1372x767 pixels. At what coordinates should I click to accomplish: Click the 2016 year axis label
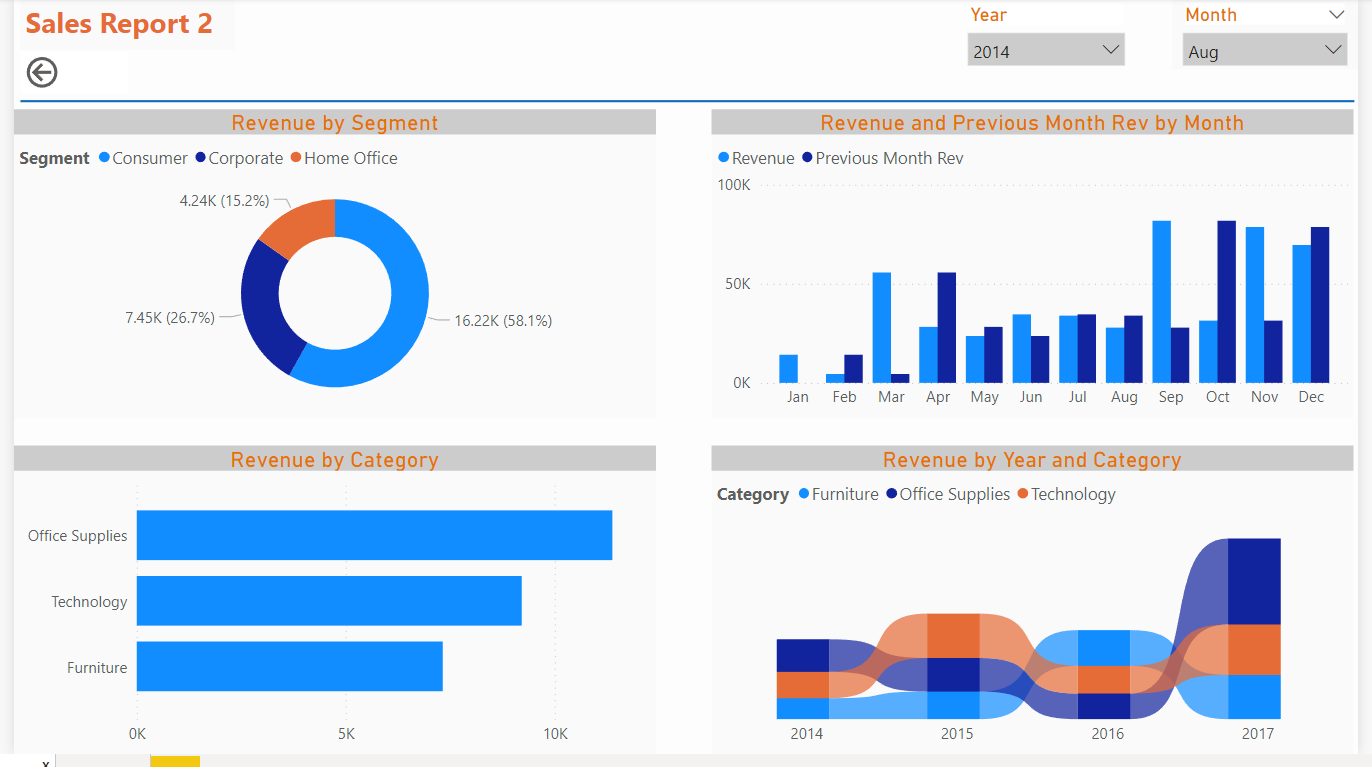tap(1107, 733)
